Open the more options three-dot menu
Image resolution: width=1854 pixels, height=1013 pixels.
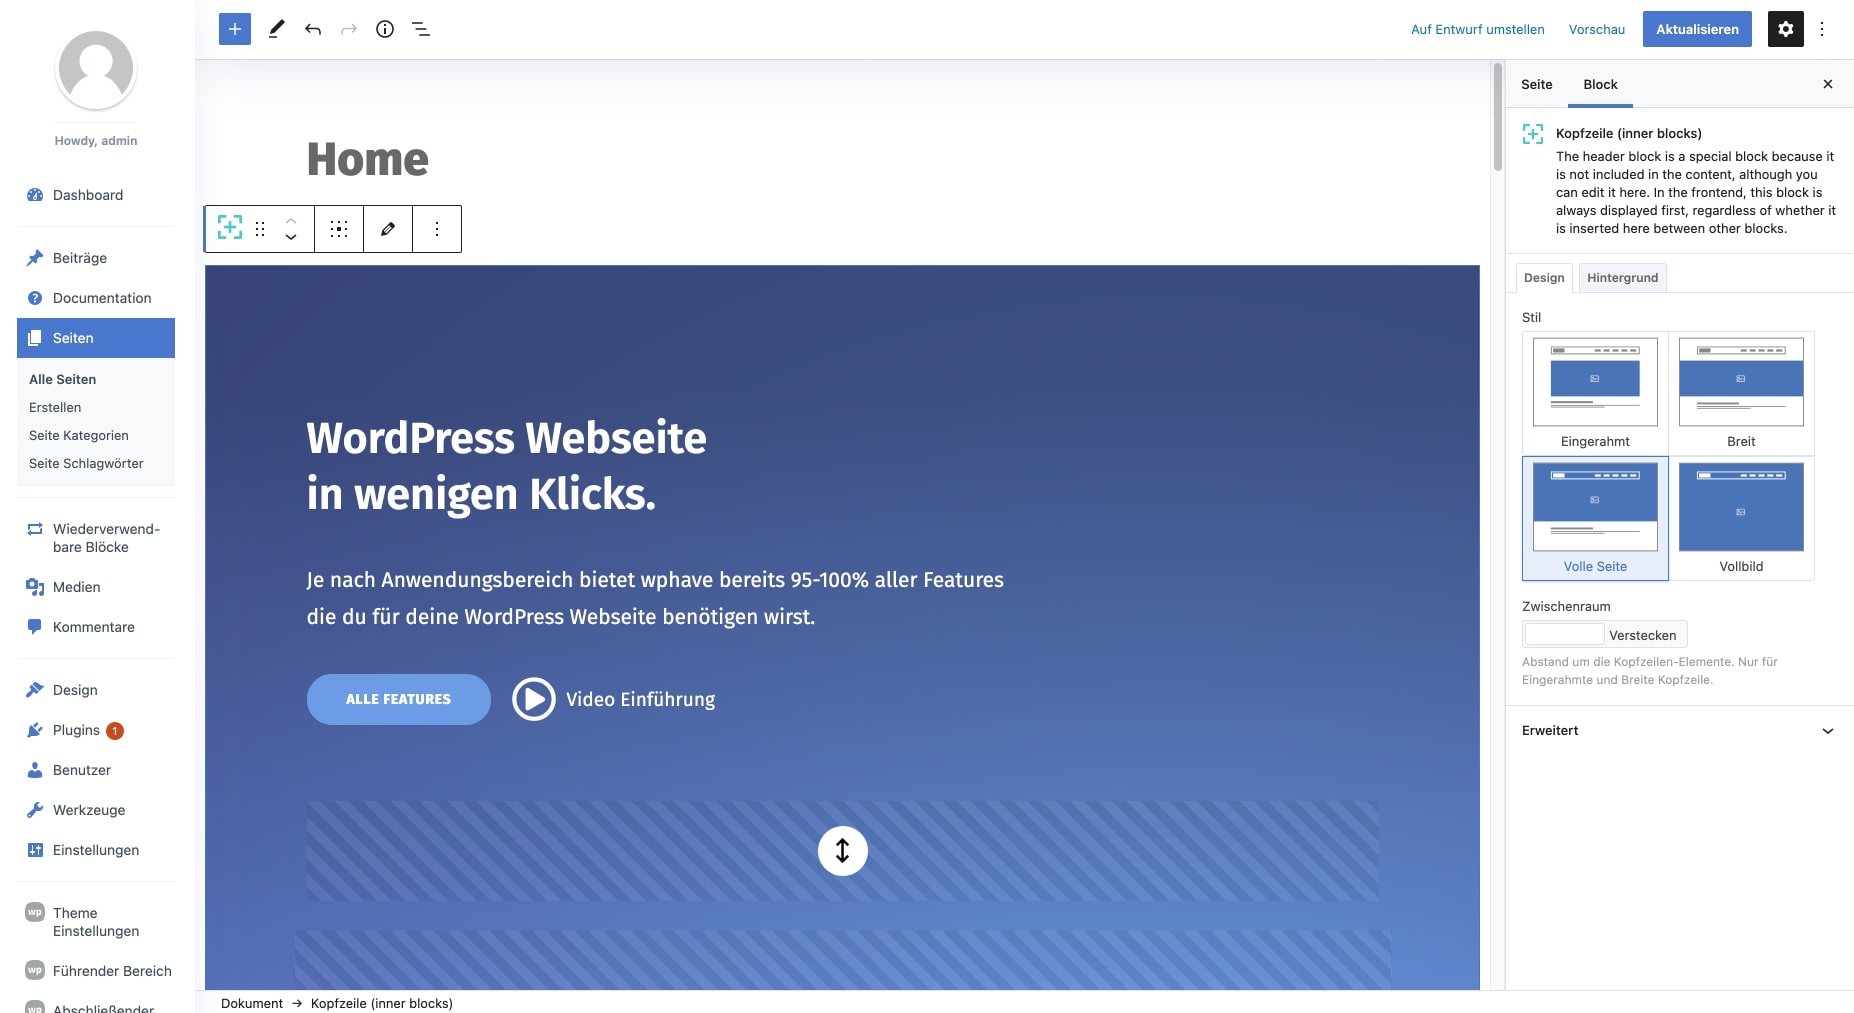pyautogui.click(x=1822, y=29)
